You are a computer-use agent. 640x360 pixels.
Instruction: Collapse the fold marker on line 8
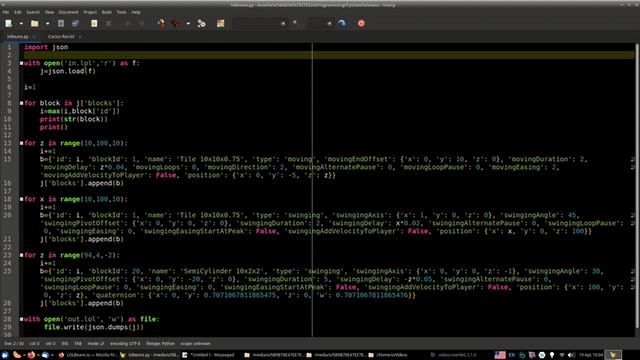coord(21,103)
